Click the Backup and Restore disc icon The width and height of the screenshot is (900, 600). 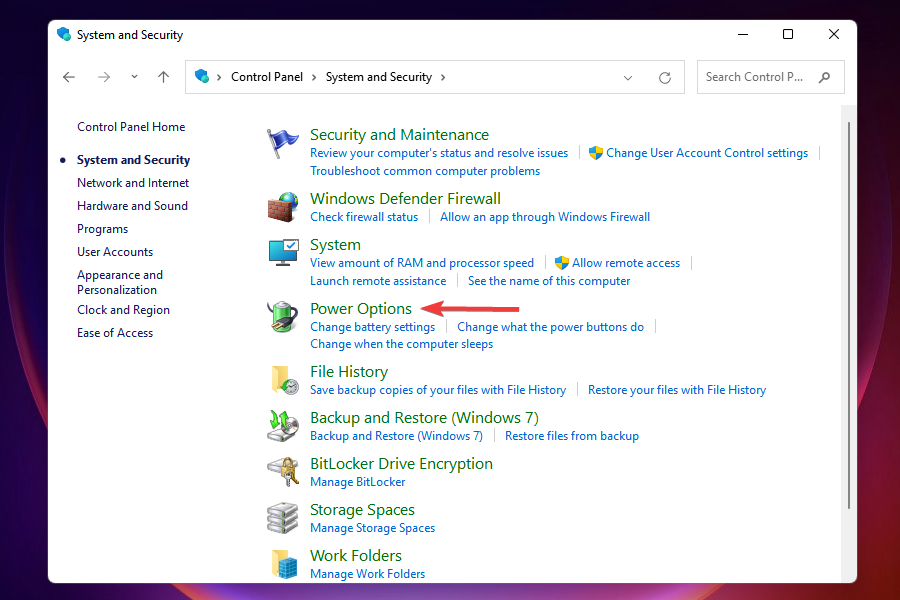(x=282, y=425)
